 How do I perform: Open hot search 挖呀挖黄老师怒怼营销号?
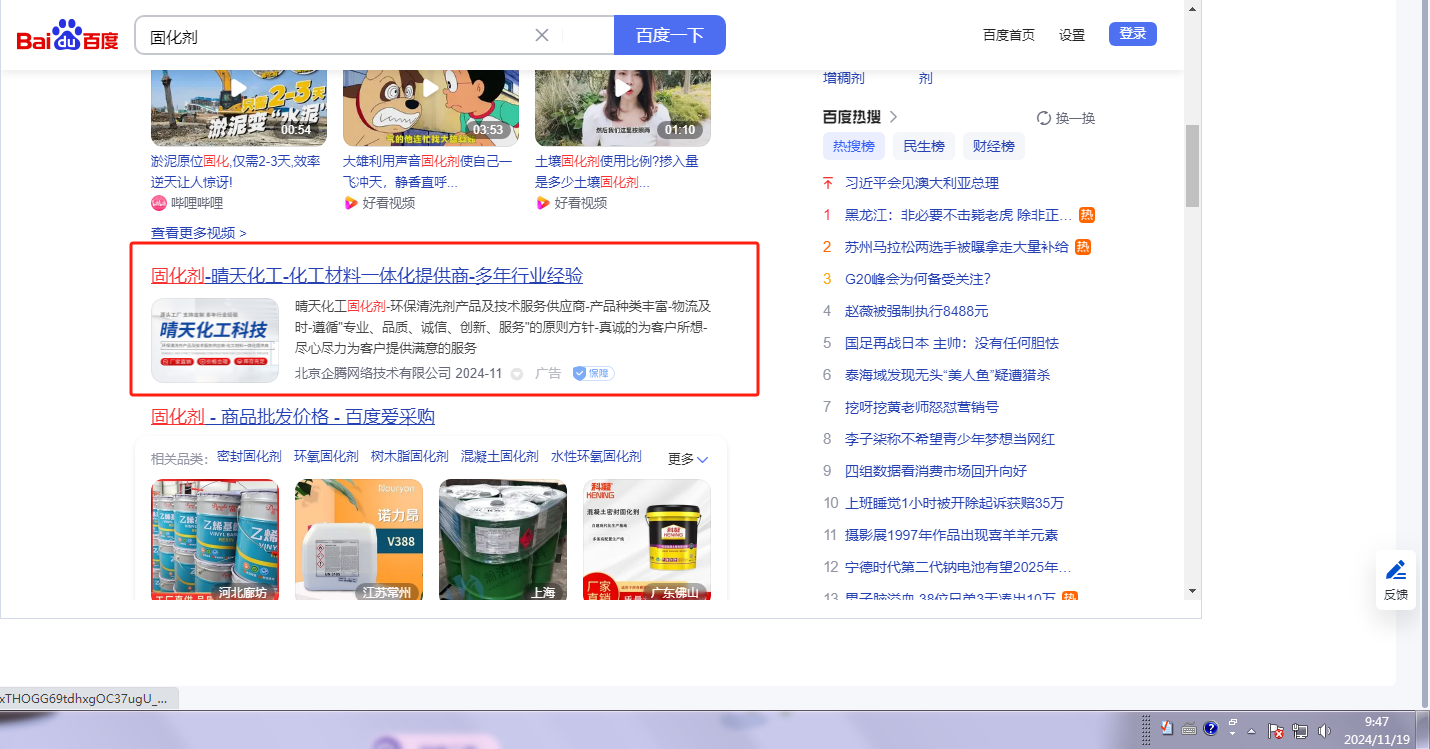922,407
